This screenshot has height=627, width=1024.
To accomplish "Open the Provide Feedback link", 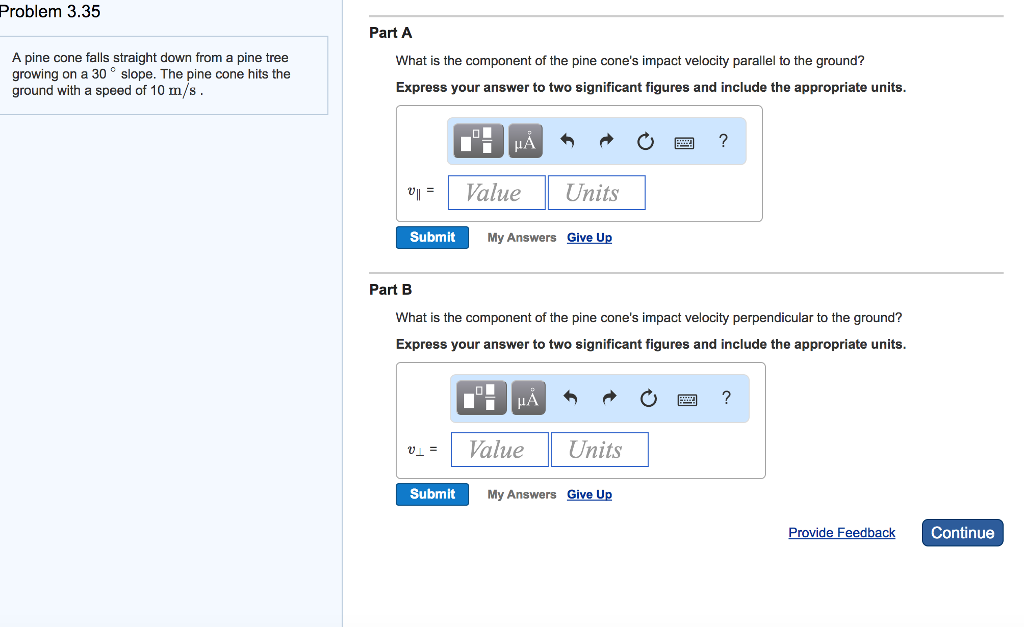I will click(841, 533).
